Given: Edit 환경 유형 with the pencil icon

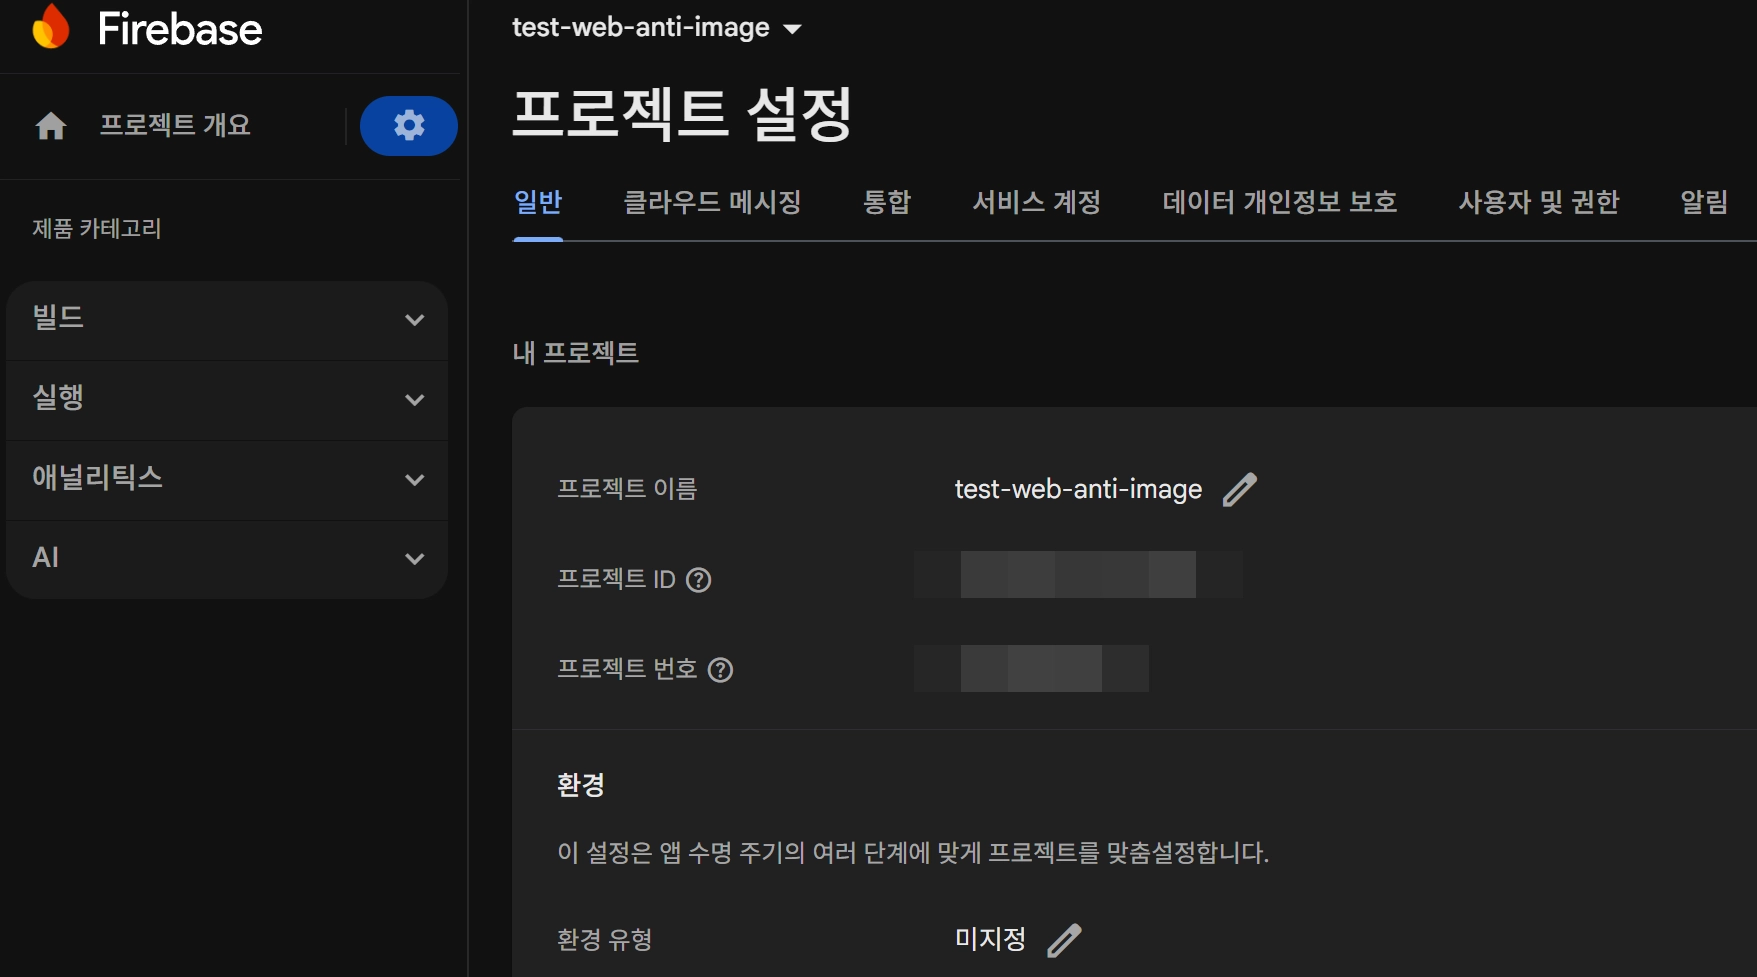Looking at the screenshot, I should point(1064,940).
